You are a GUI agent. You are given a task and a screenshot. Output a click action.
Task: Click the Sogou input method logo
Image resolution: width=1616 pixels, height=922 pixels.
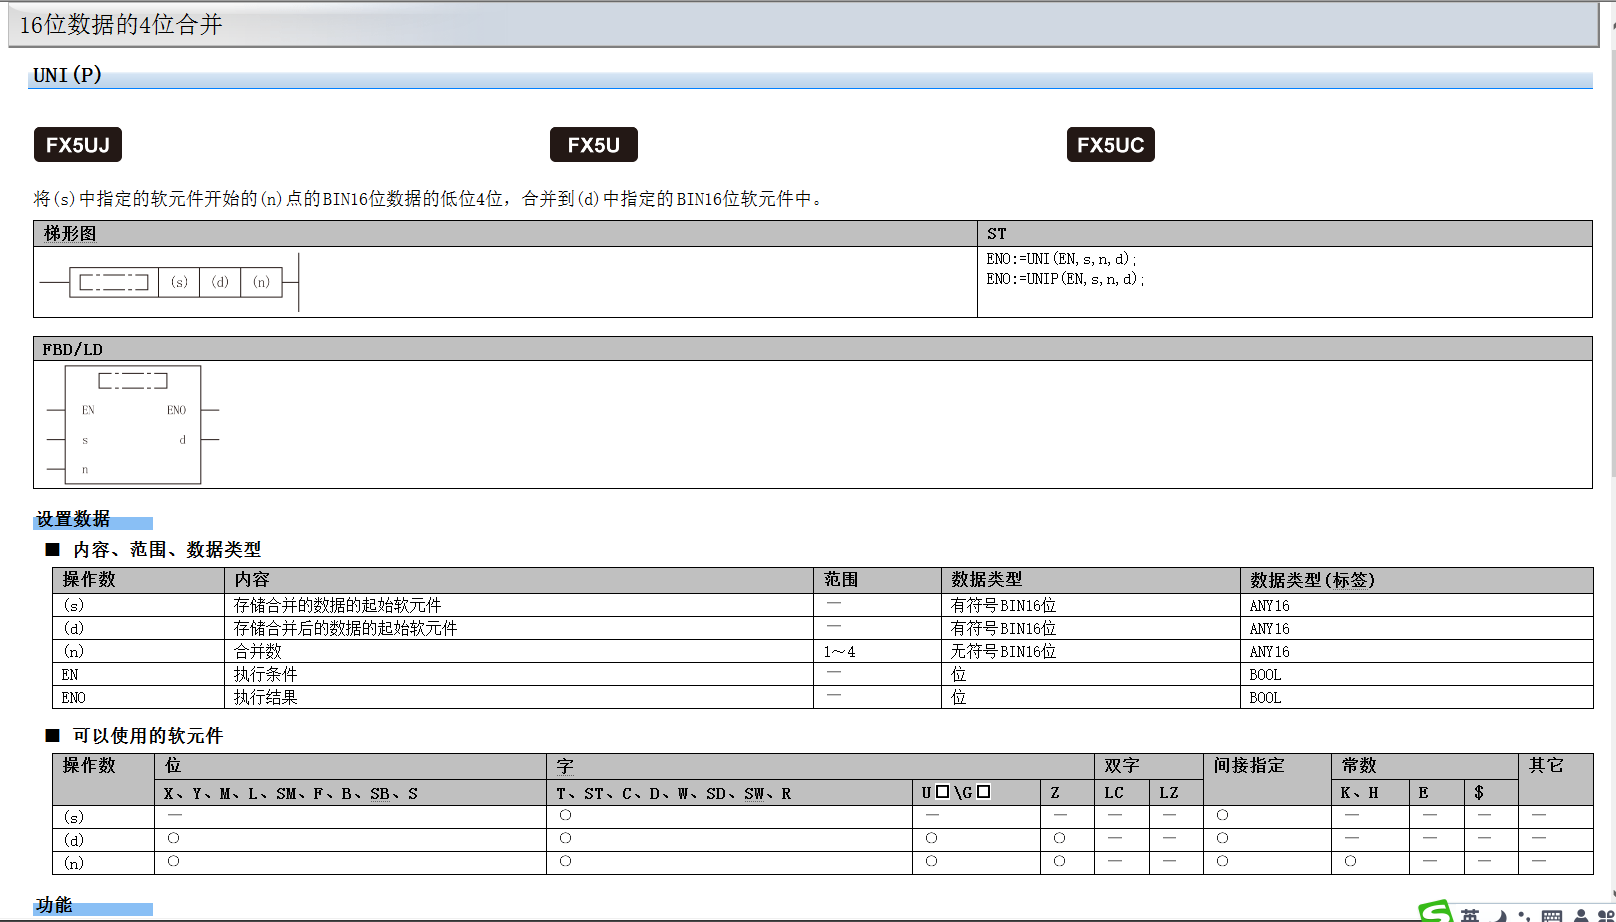tap(1435, 912)
